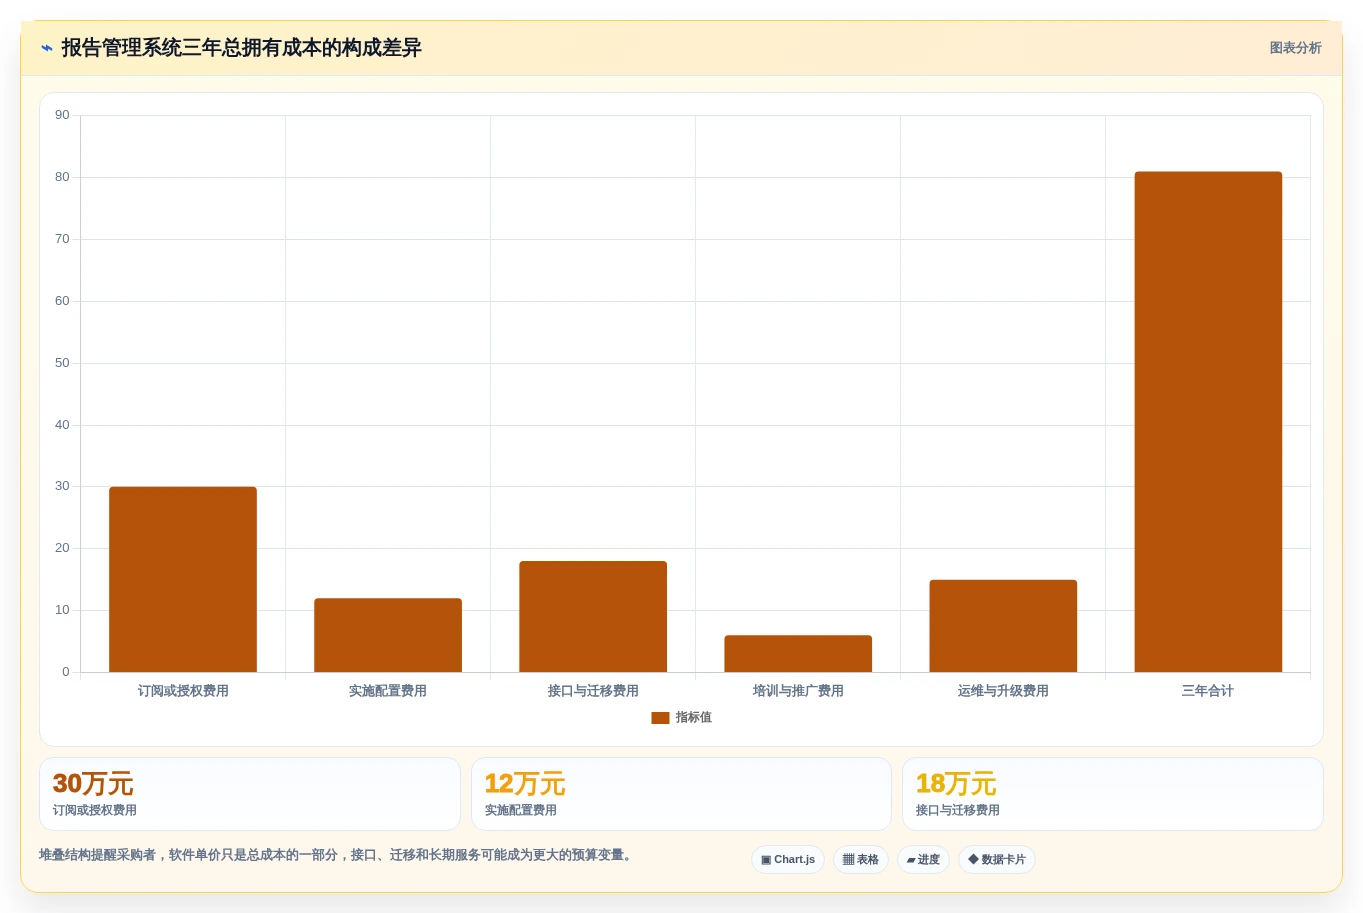Click the 三年合计 x-axis label
The image size is (1363, 913).
pos(1208,691)
